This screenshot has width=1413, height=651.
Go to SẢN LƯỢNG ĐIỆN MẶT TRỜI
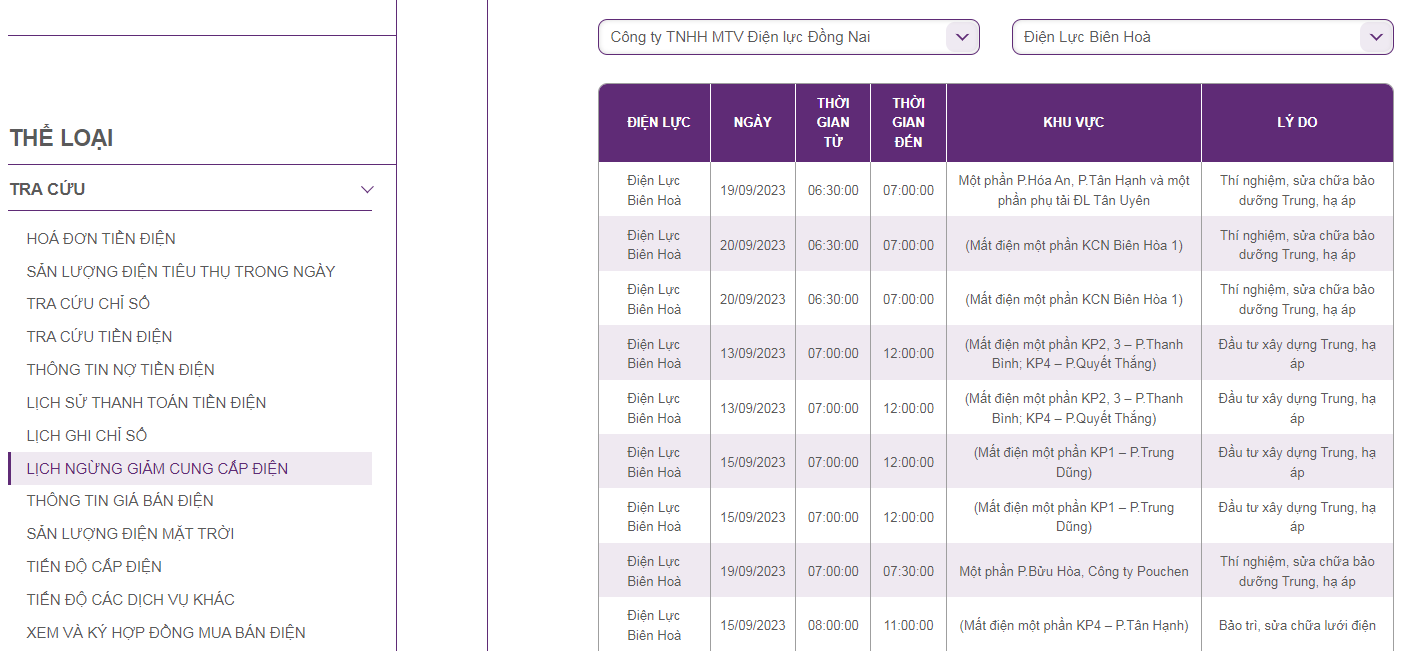[130, 533]
